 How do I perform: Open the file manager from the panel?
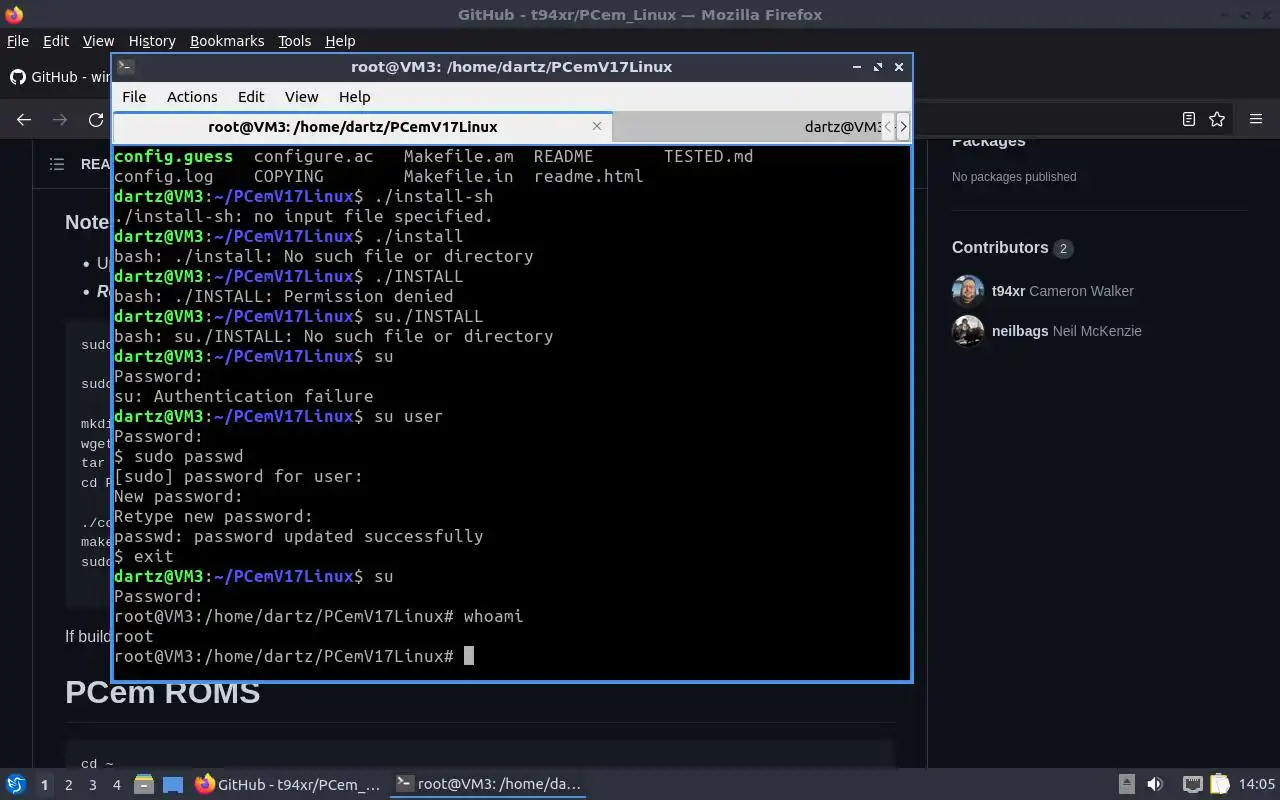point(144,785)
